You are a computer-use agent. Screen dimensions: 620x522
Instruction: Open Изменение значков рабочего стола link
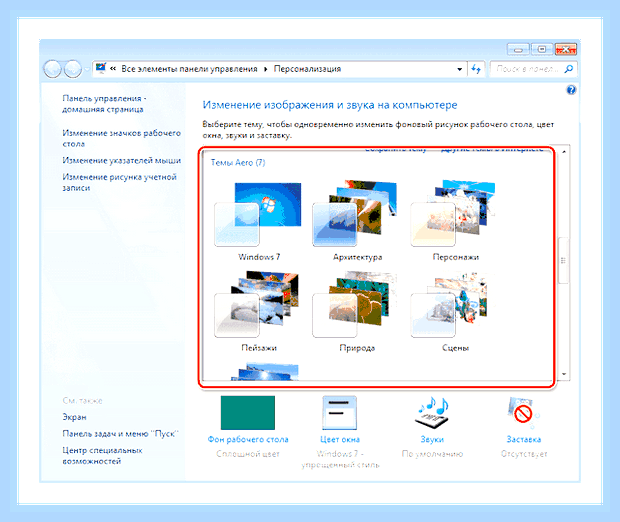pyautogui.click(x=121, y=138)
